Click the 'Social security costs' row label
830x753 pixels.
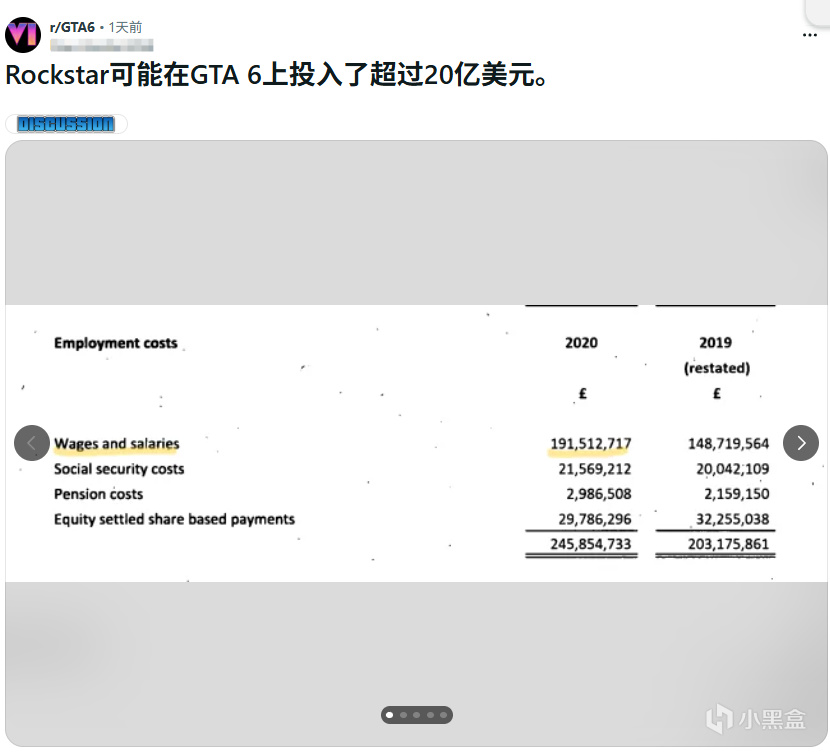(x=119, y=469)
